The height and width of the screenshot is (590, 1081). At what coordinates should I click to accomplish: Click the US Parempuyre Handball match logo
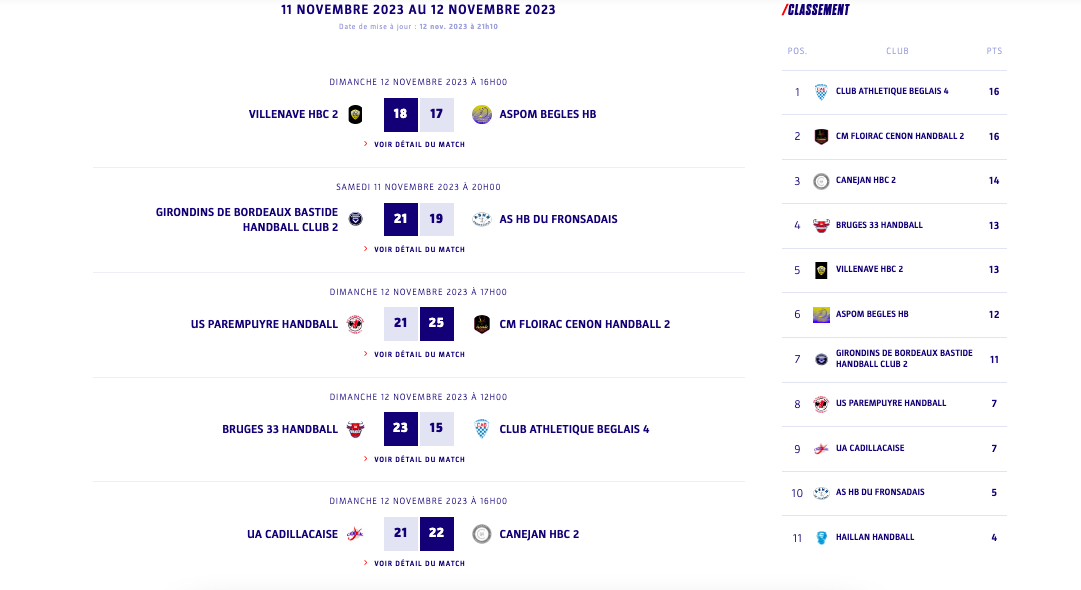(355, 324)
